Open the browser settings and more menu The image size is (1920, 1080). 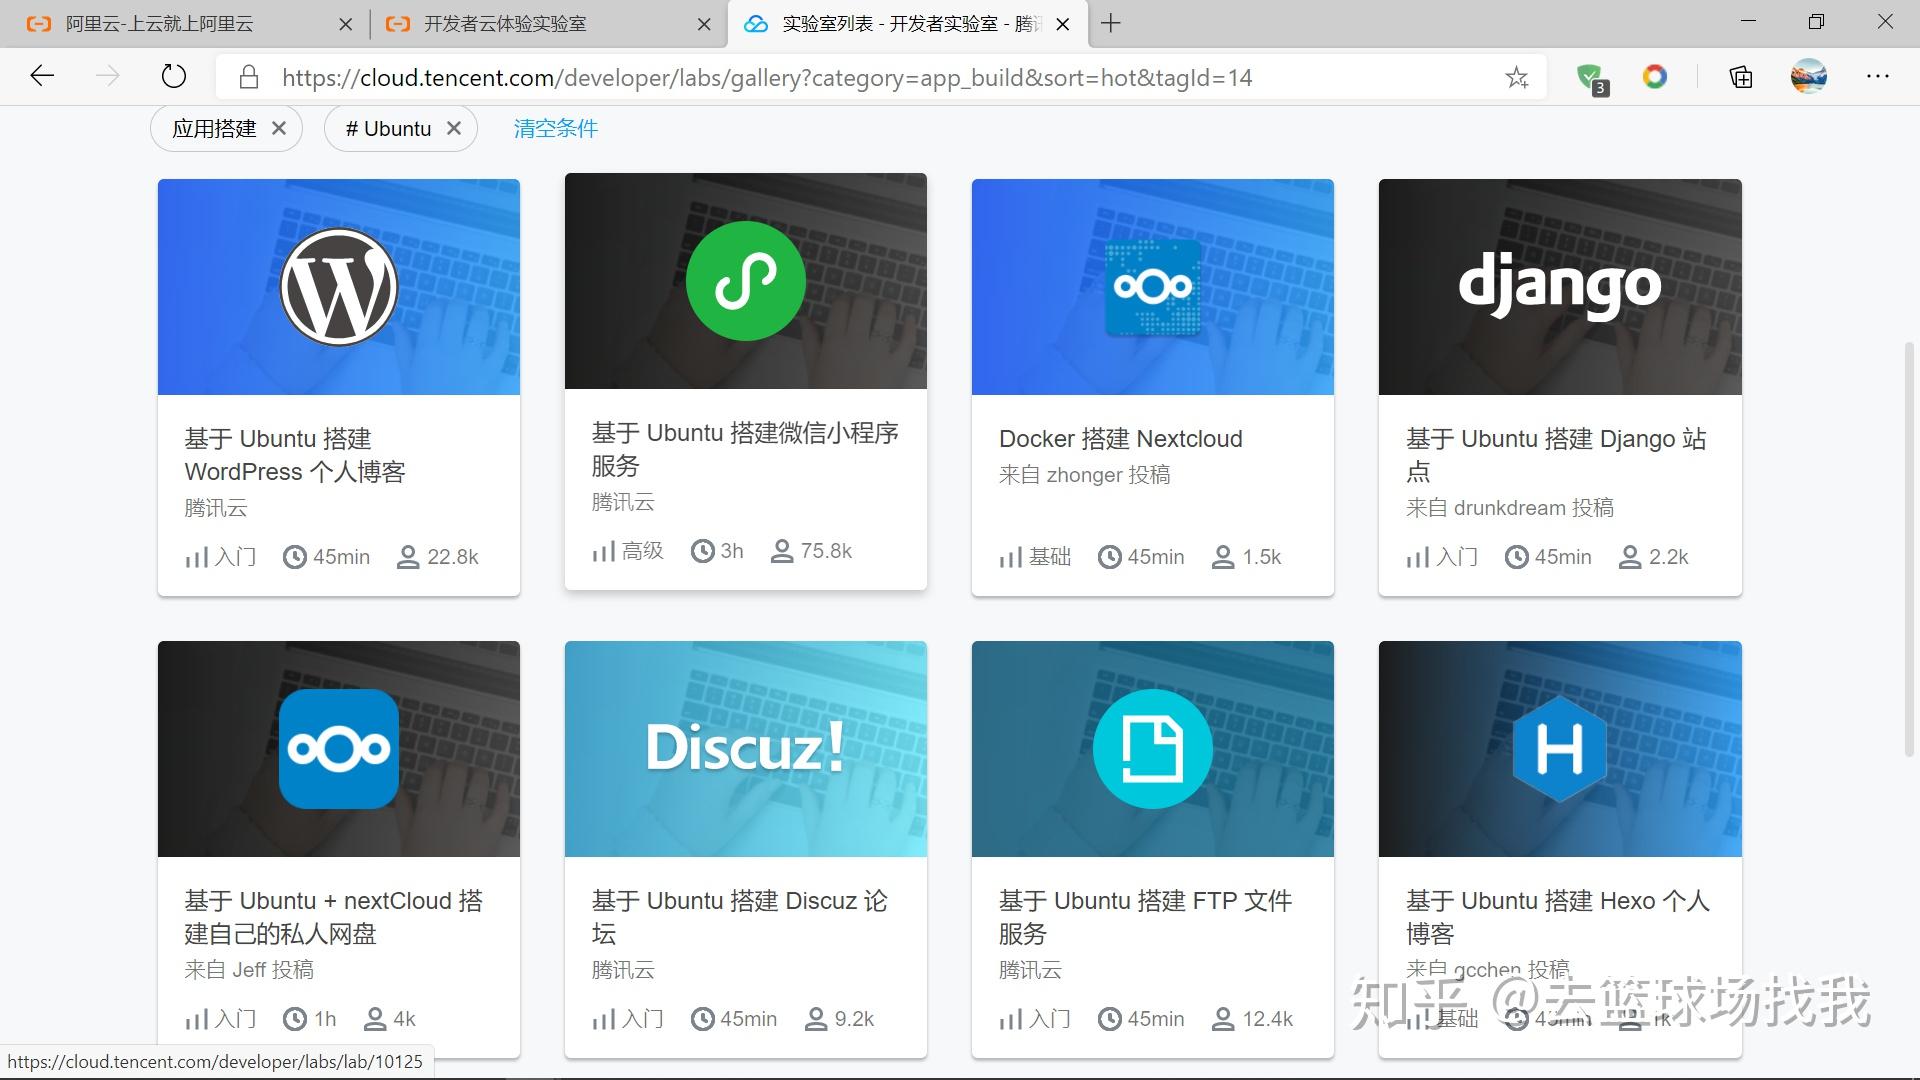(1878, 77)
